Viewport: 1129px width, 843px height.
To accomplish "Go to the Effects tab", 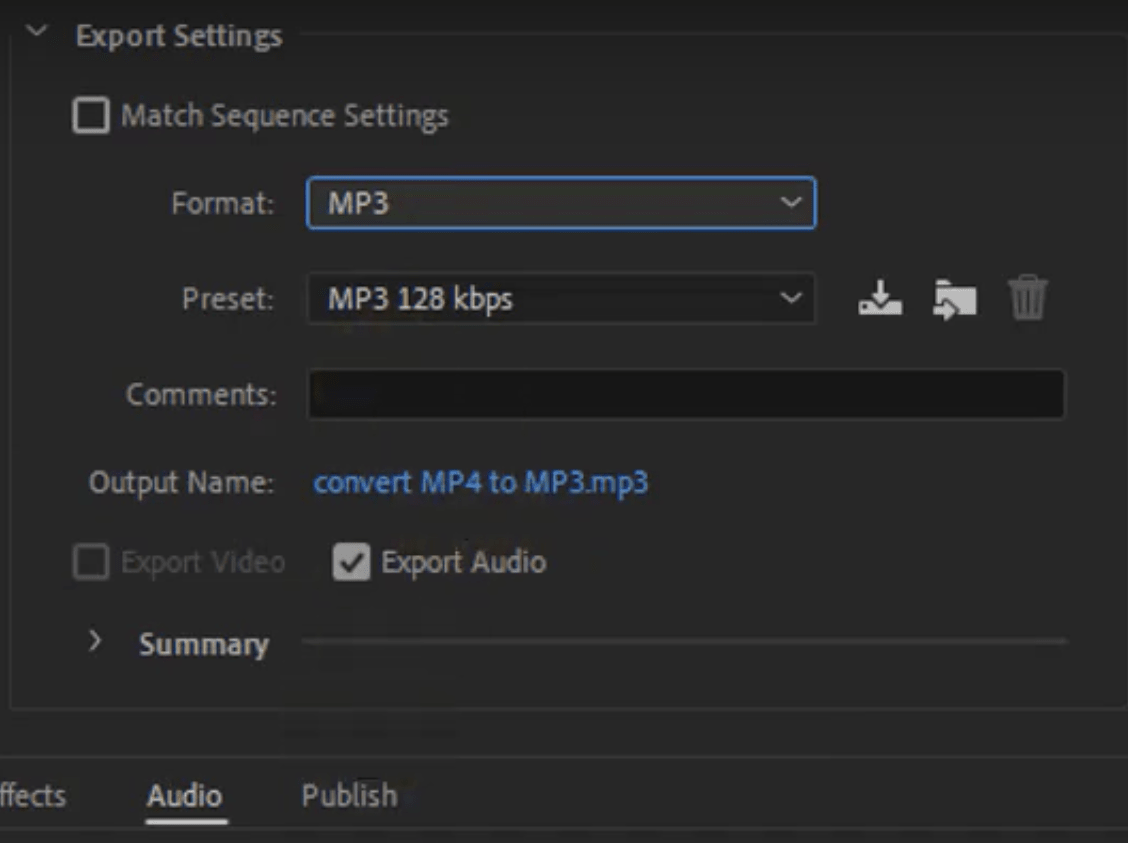I will coord(32,796).
